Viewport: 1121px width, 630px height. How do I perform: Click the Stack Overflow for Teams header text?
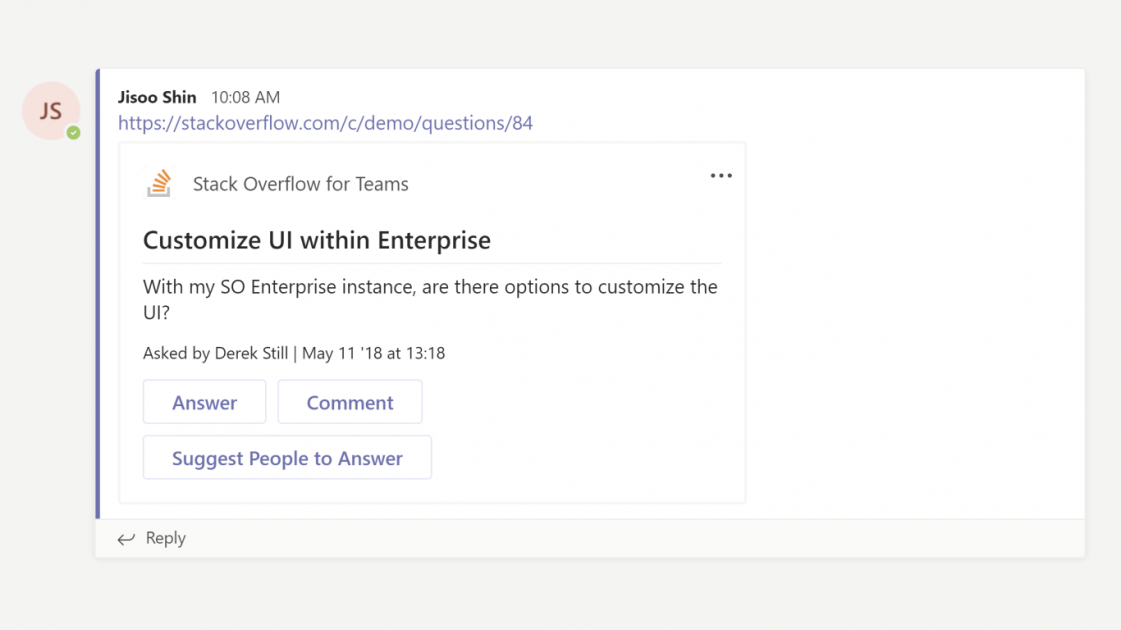click(301, 184)
